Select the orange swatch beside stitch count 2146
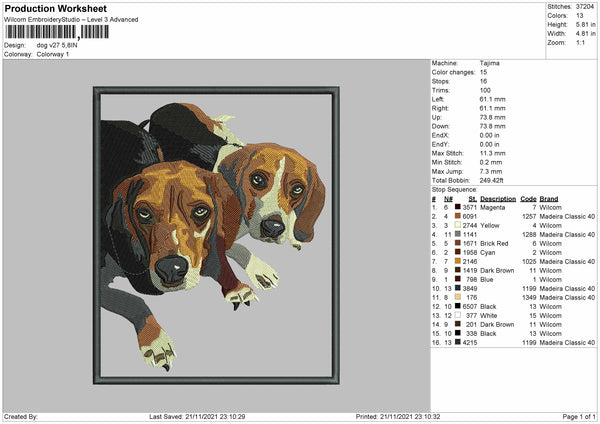 [457, 261]
